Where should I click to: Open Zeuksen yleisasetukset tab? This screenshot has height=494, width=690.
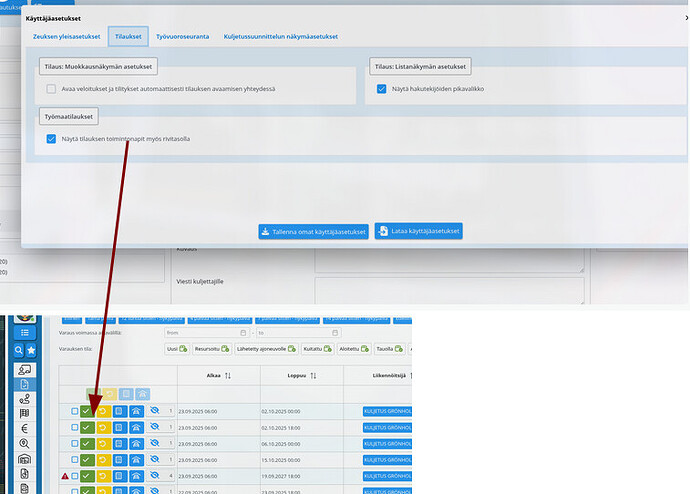click(x=66, y=36)
